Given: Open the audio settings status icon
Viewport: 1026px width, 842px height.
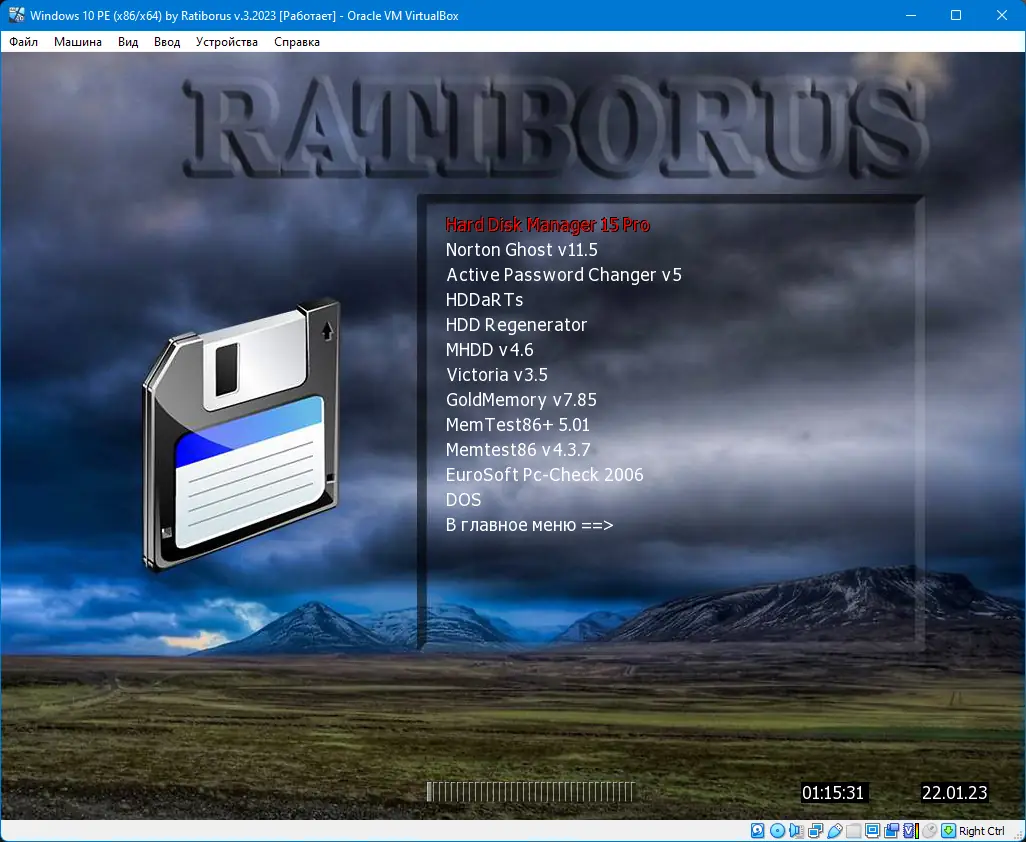Looking at the screenshot, I should (x=796, y=831).
